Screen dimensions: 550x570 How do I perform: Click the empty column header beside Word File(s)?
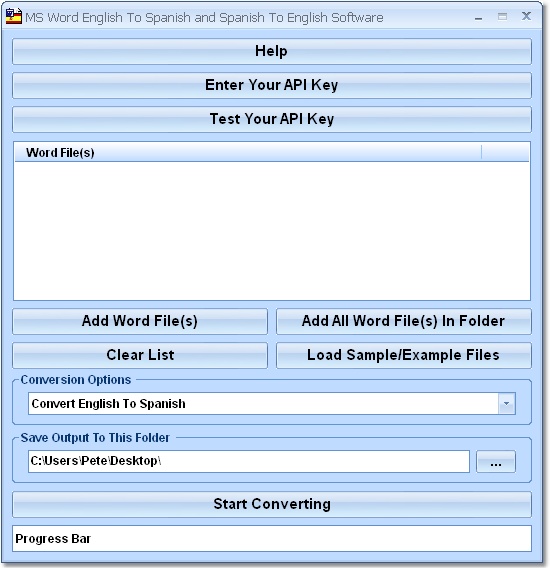click(505, 152)
